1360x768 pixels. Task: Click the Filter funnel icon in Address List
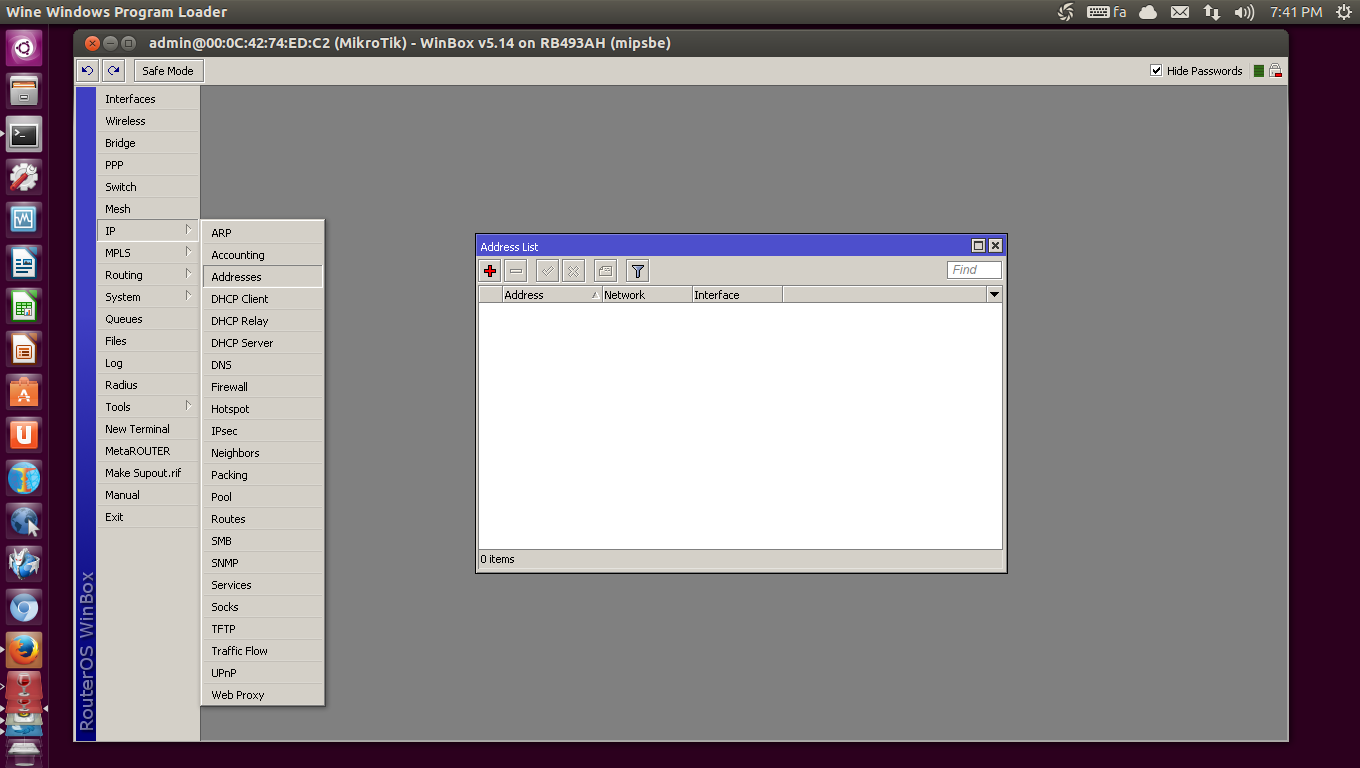638,271
